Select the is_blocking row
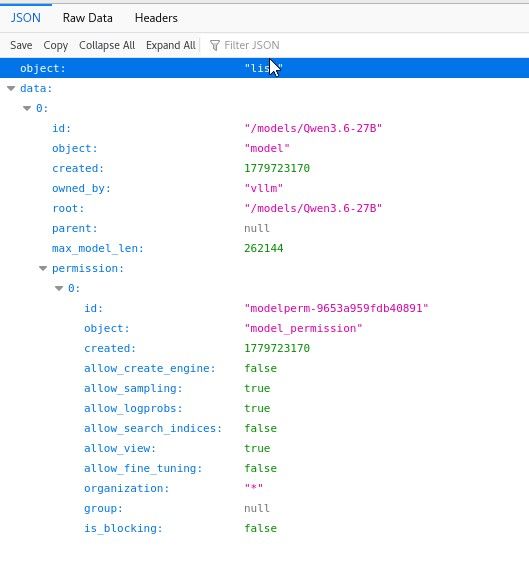The width and height of the screenshot is (529, 583). click(x=264, y=528)
